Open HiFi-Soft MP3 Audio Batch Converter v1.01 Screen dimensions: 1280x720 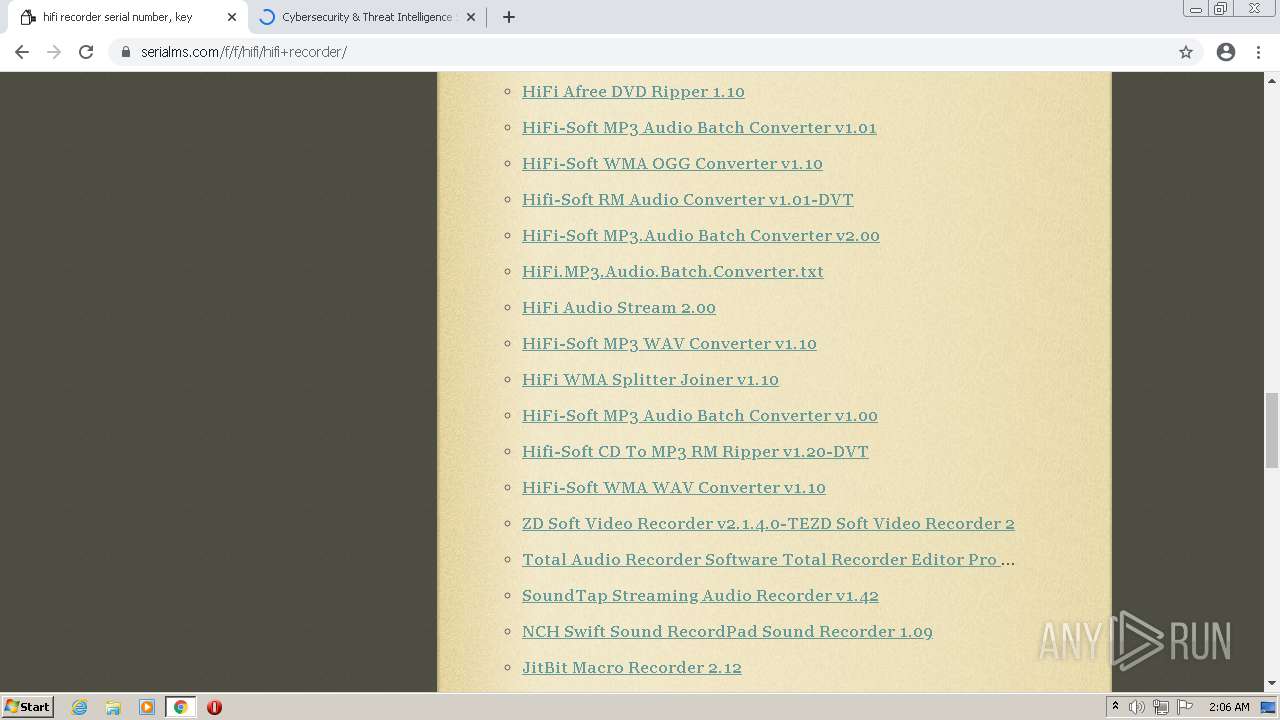(699, 127)
